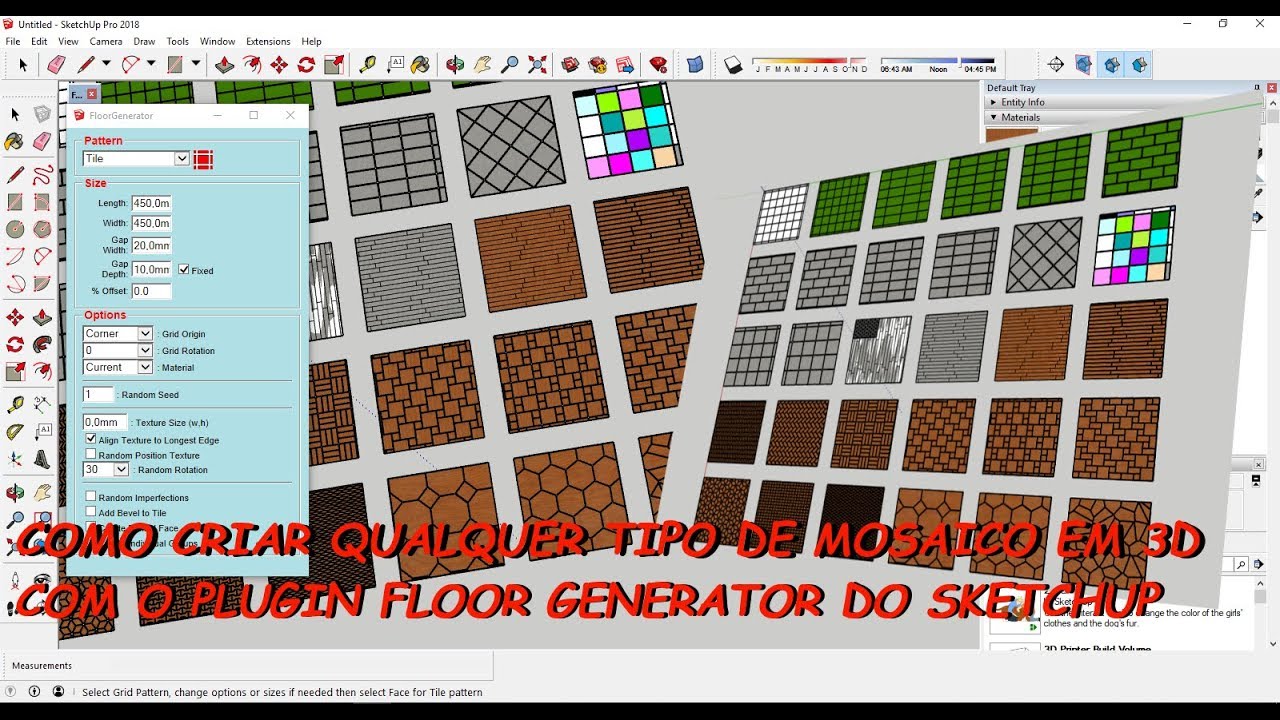The height and width of the screenshot is (720, 1280).
Task: Open the Camera menu
Action: pos(106,41)
